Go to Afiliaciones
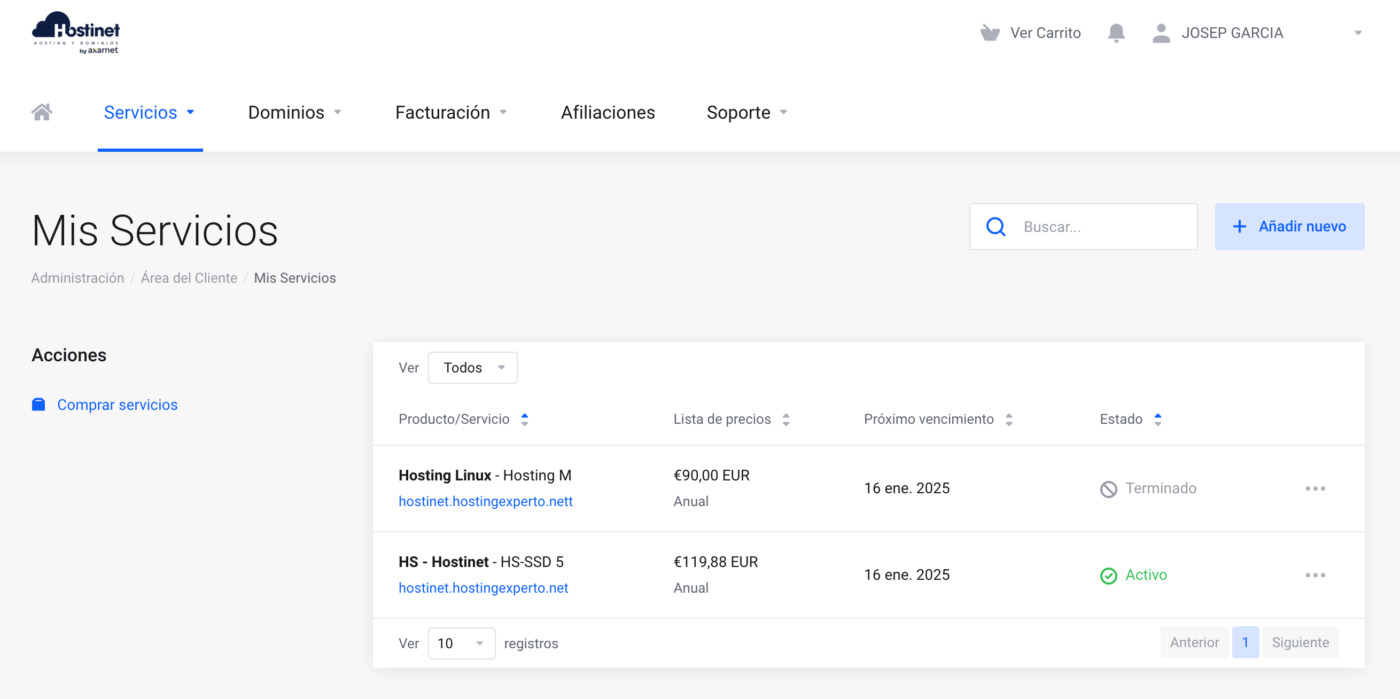Image resolution: width=1400 pixels, height=699 pixels. coord(608,113)
